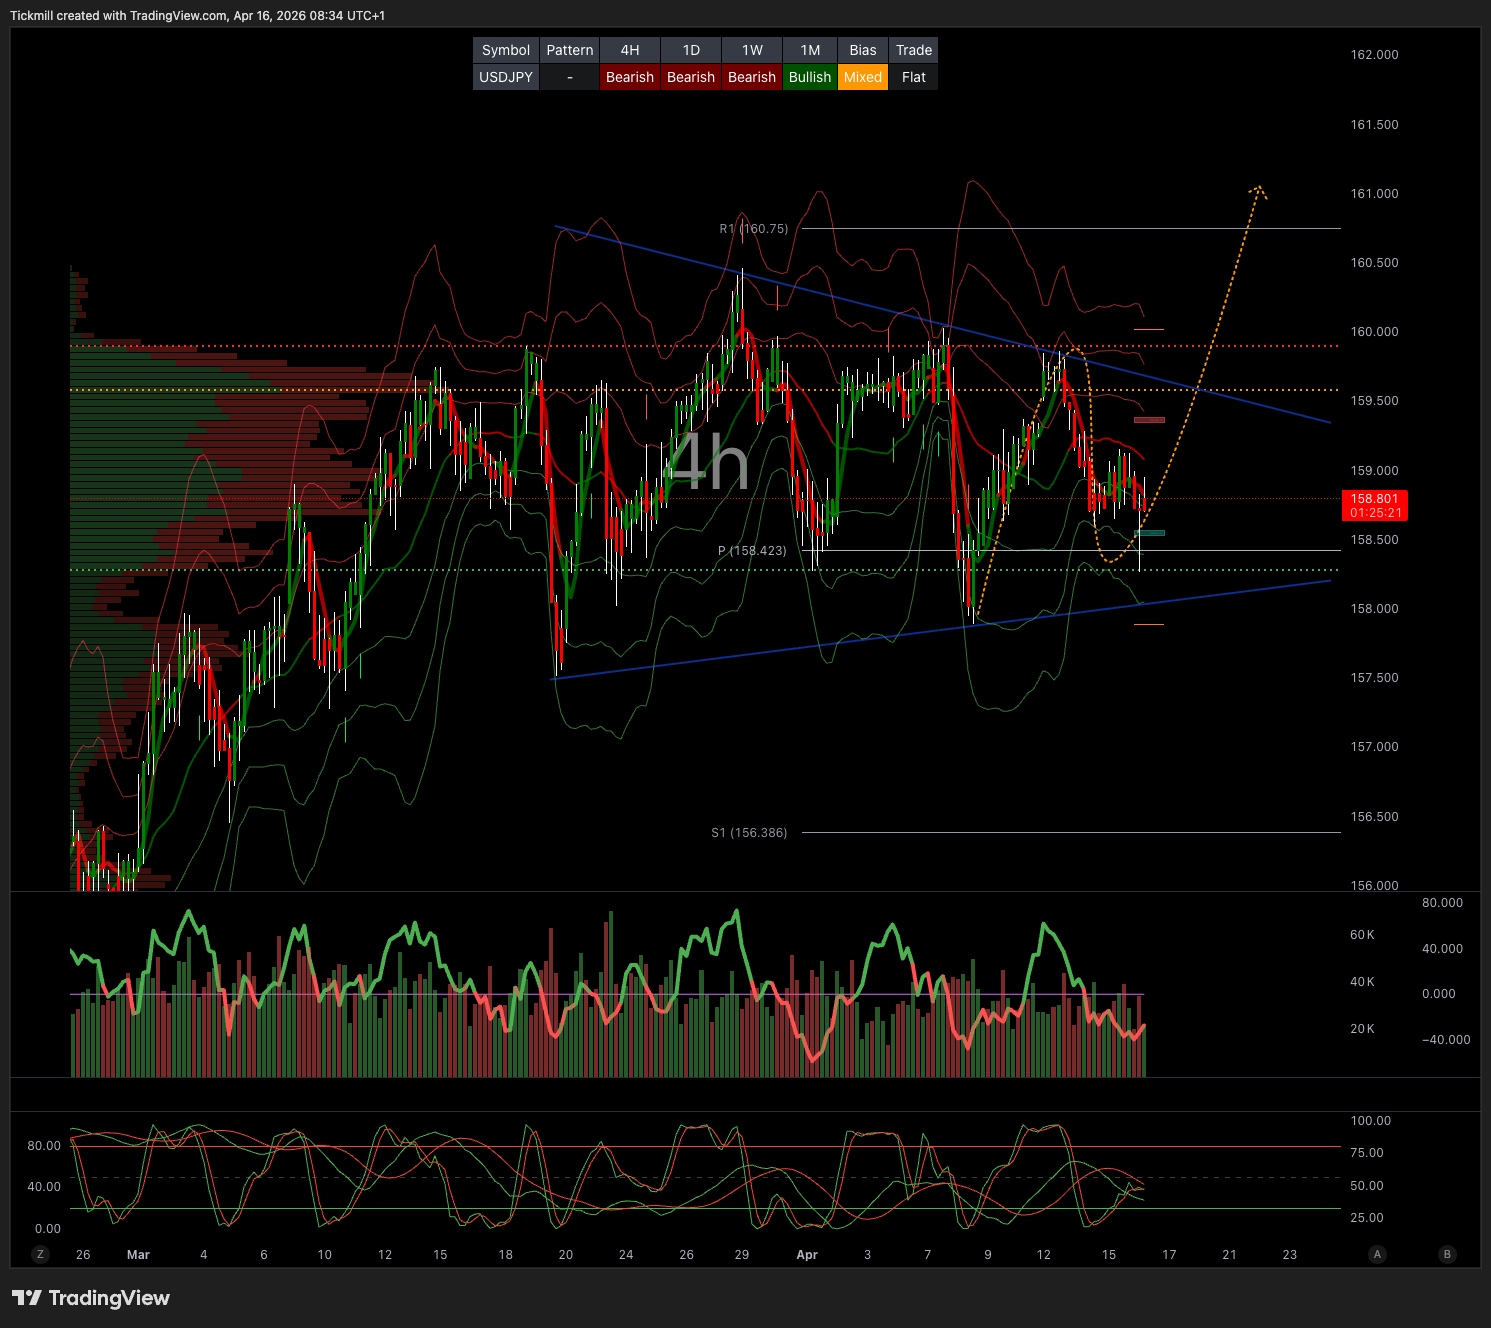Click the R1 (160.75) pivot label

click(x=753, y=229)
